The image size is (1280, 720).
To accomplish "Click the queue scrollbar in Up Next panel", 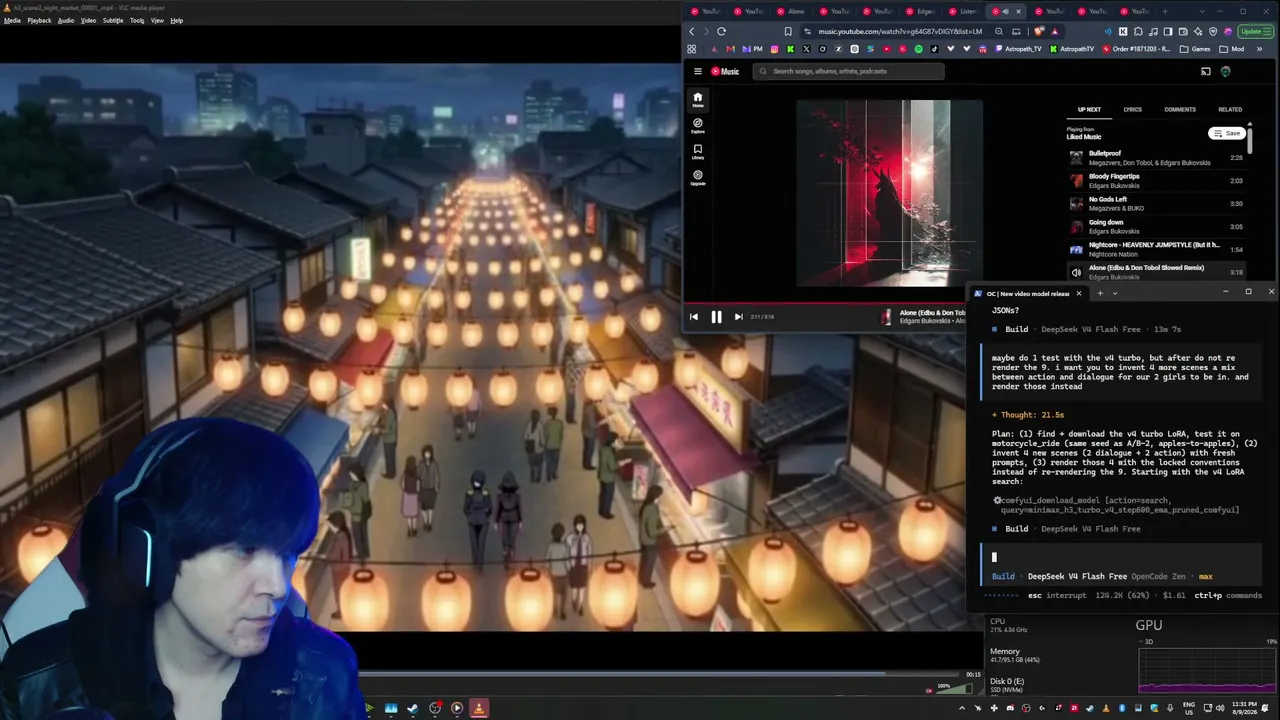I will tap(1250, 140).
